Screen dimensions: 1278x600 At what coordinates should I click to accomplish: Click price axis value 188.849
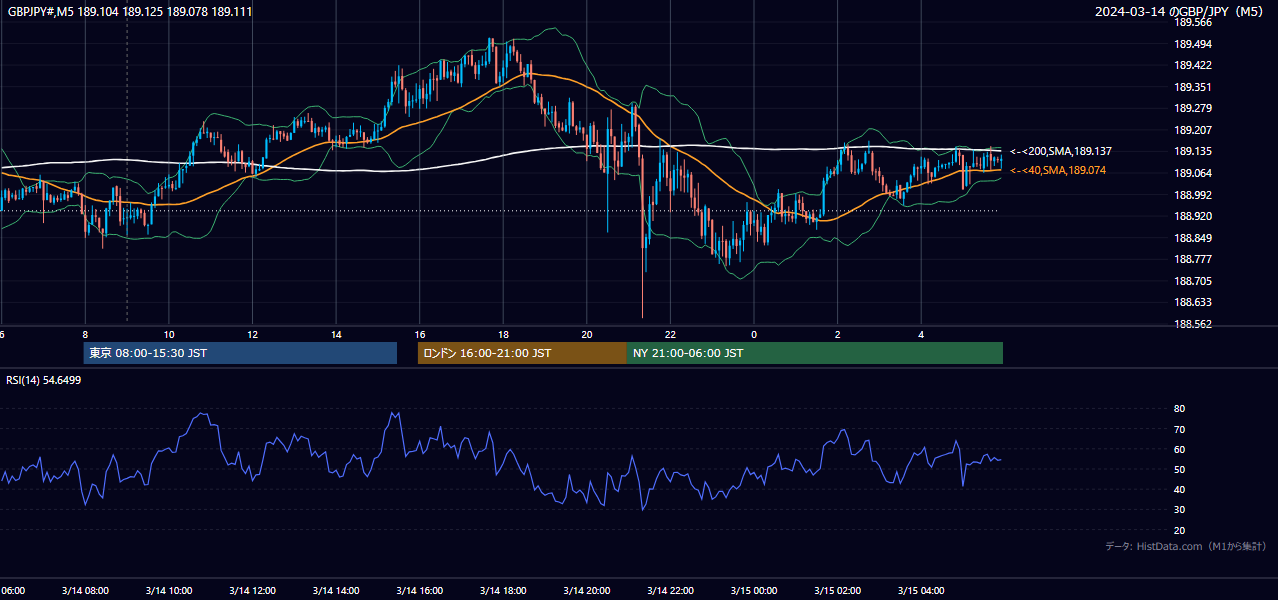[x=1192, y=238]
